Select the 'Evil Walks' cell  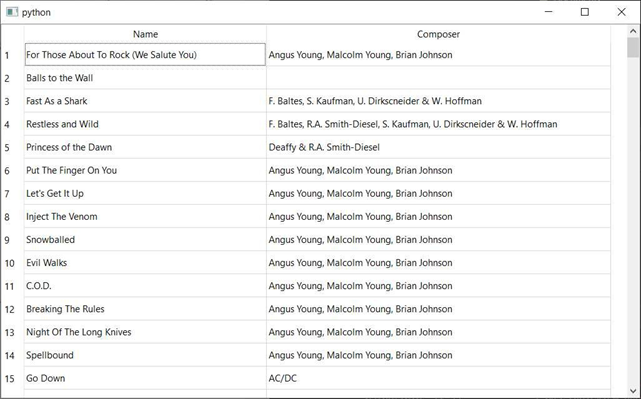pyautogui.click(x=145, y=262)
